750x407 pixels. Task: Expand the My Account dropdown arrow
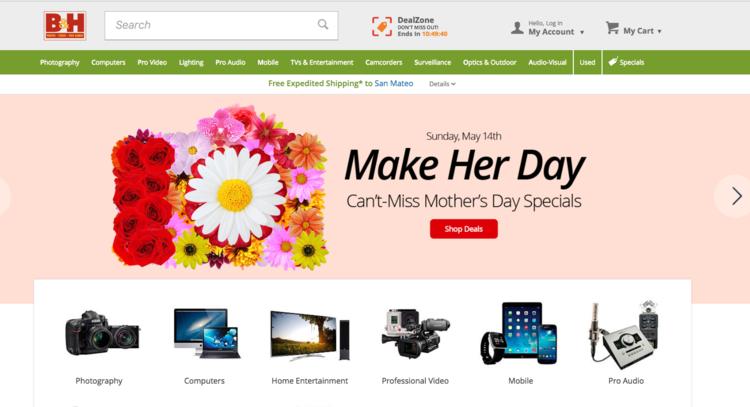(x=582, y=33)
